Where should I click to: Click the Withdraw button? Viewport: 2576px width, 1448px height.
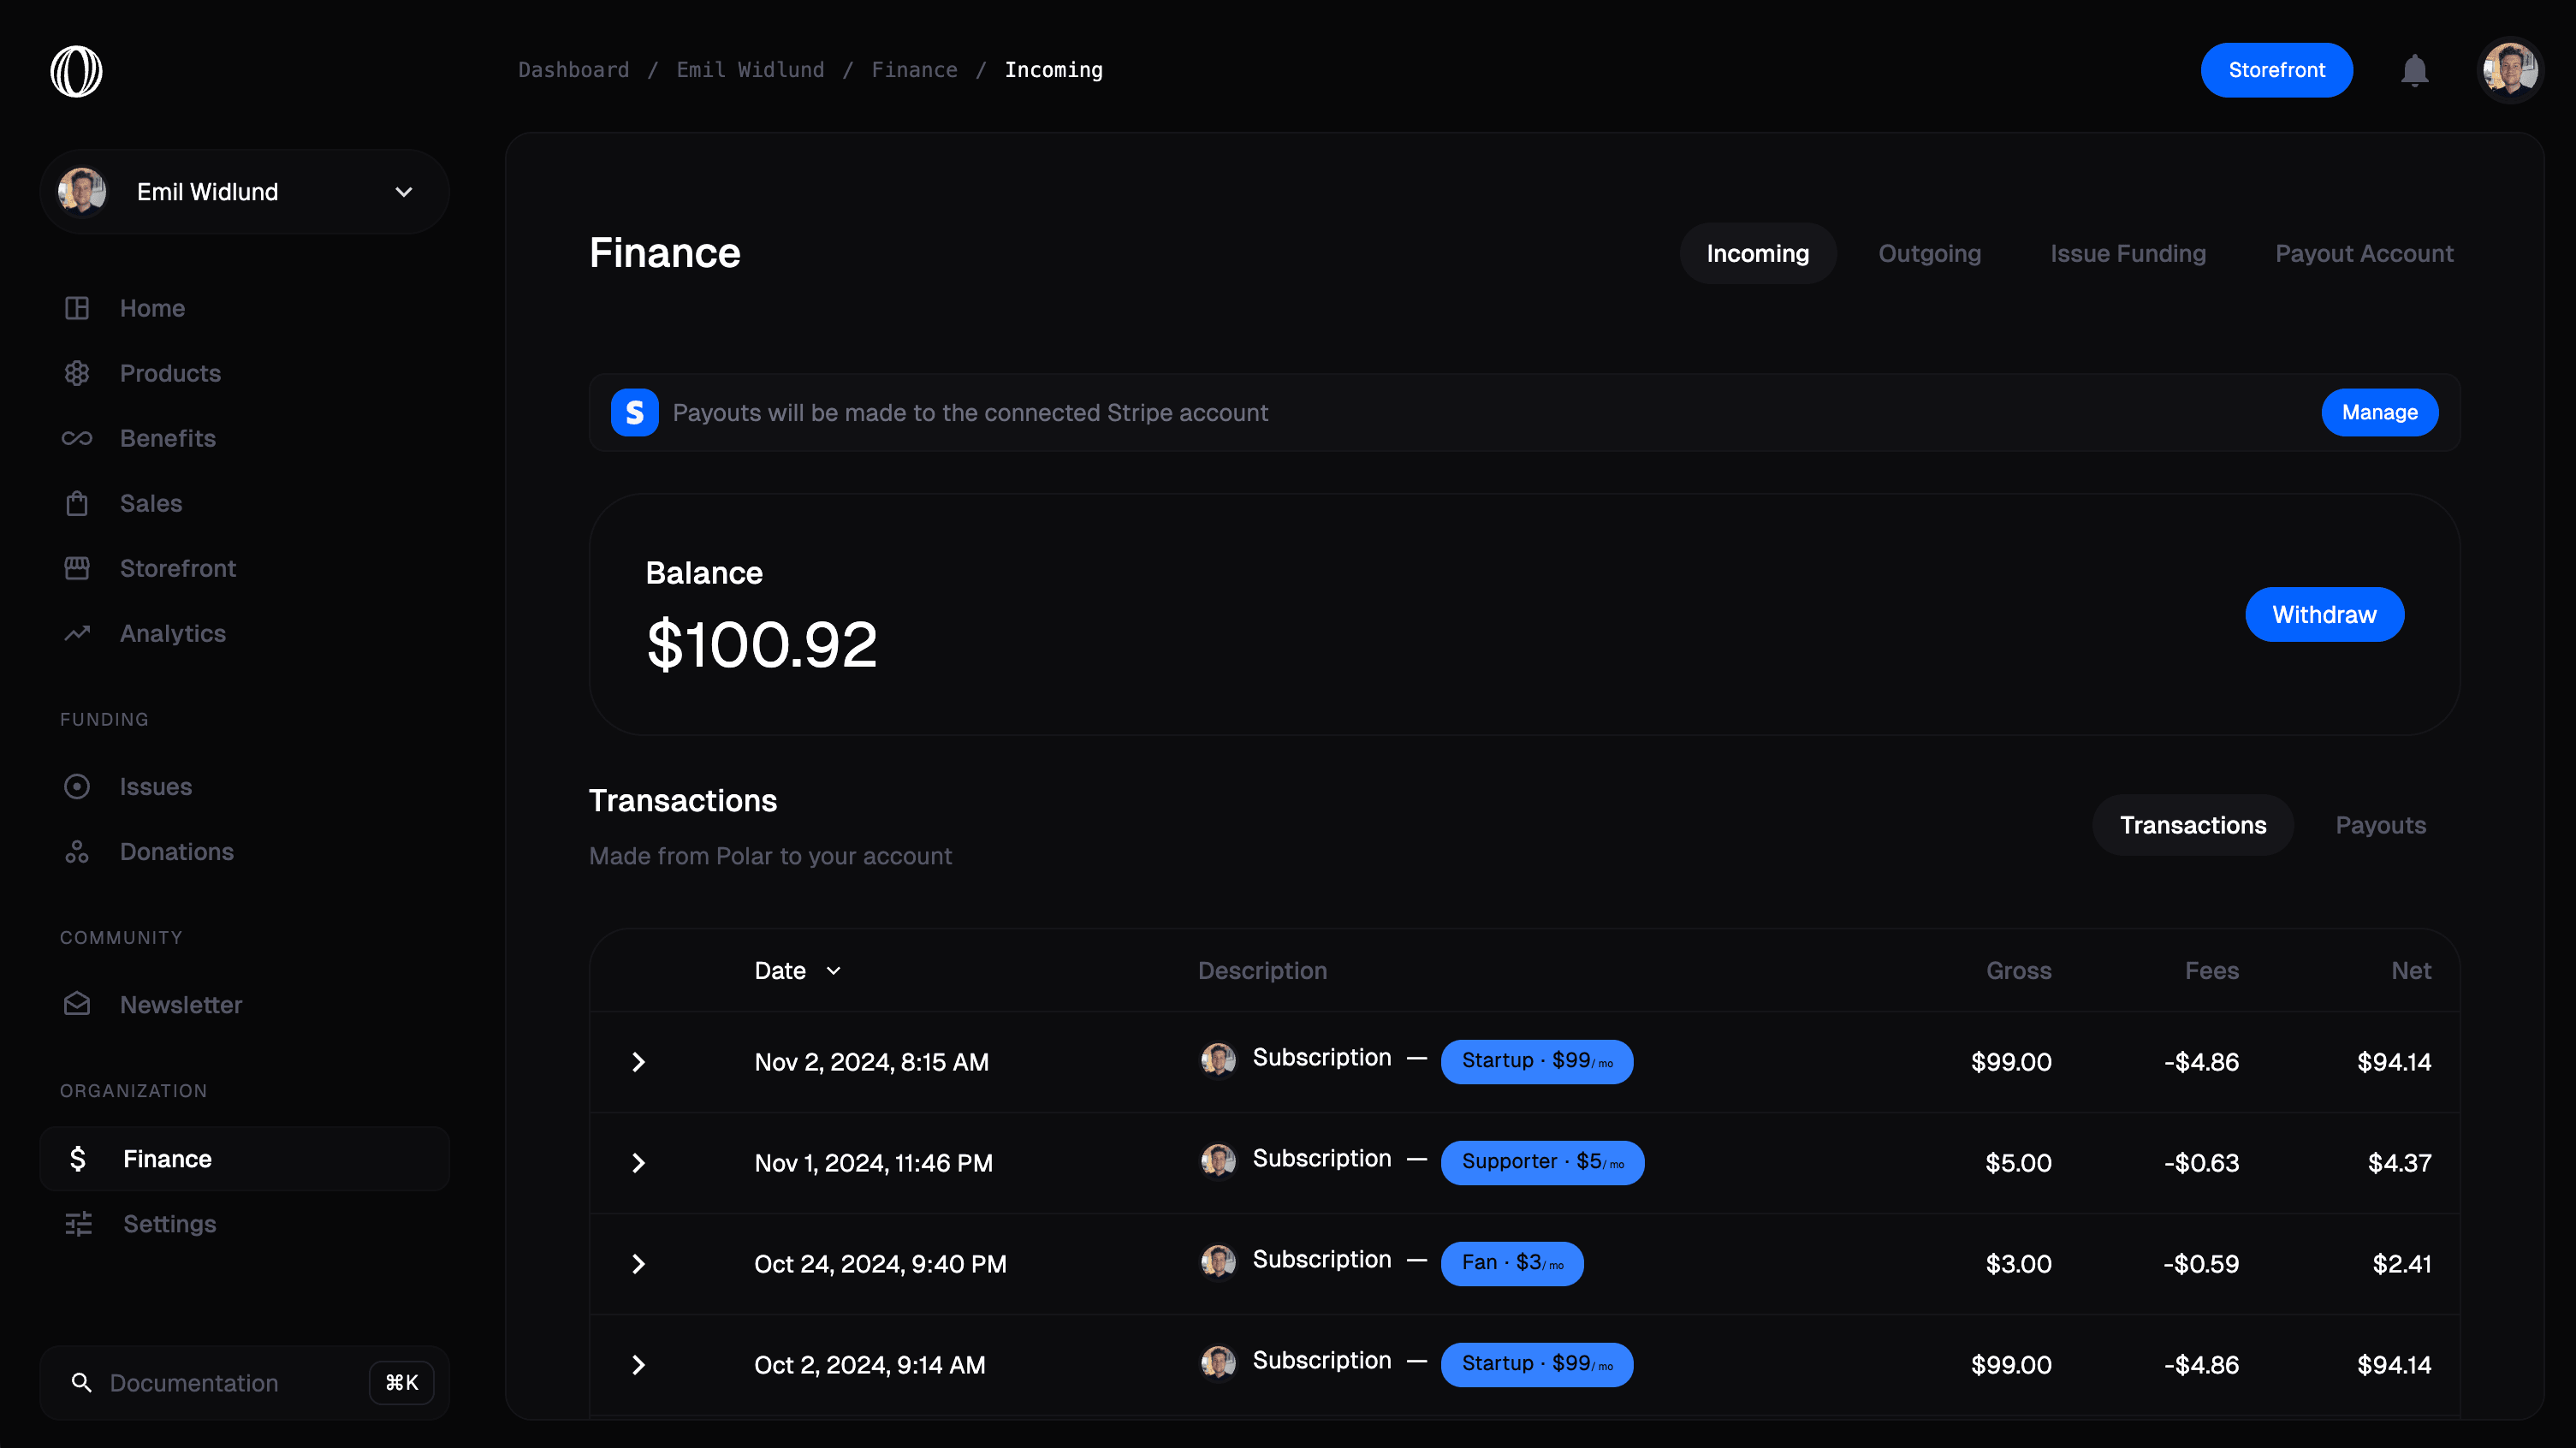click(2324, 614)
